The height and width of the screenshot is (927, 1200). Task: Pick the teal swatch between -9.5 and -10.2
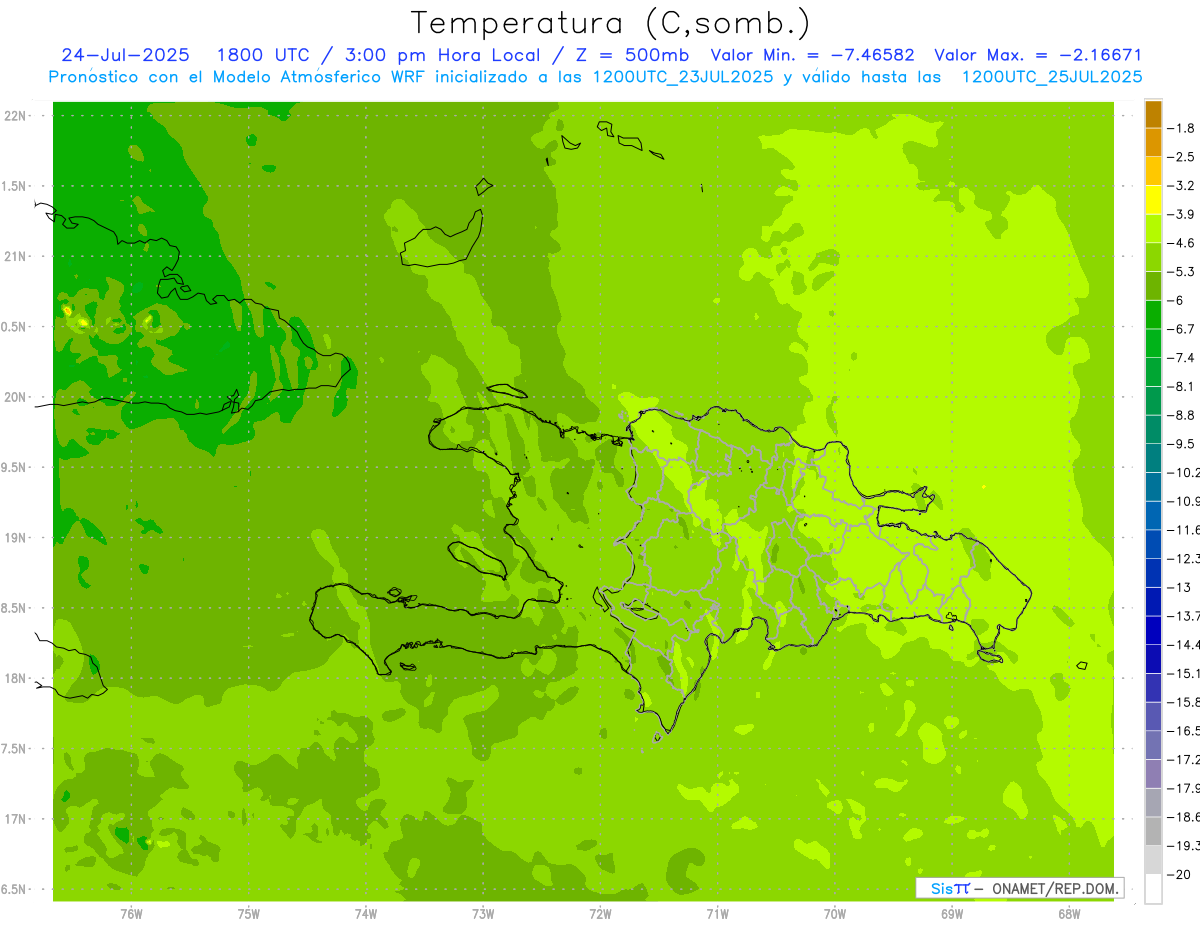coord(1153,458)
